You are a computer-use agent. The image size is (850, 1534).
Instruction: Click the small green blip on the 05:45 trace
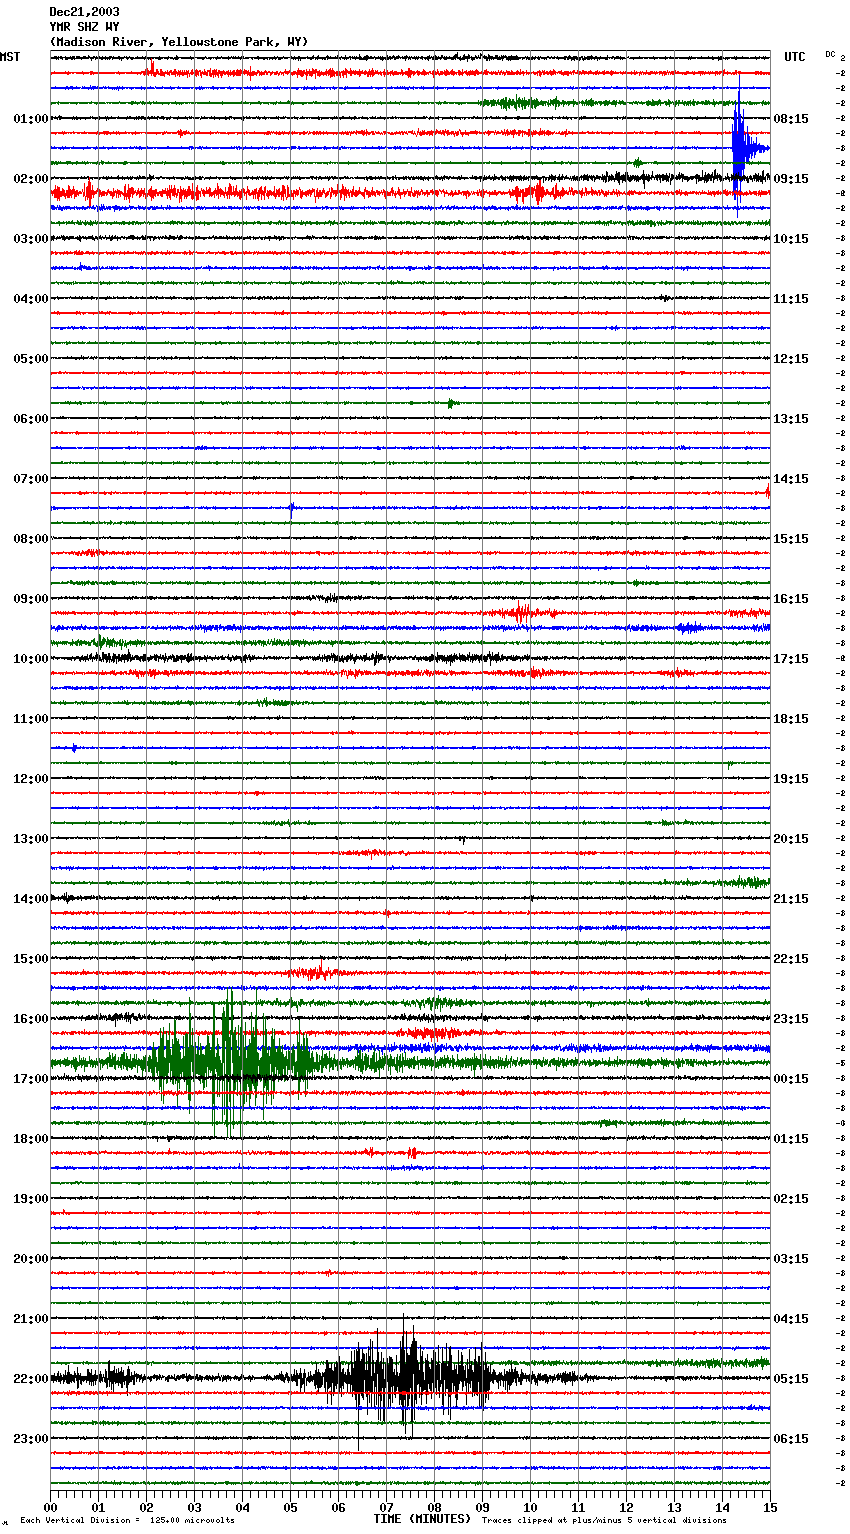(x=452, y=403)
